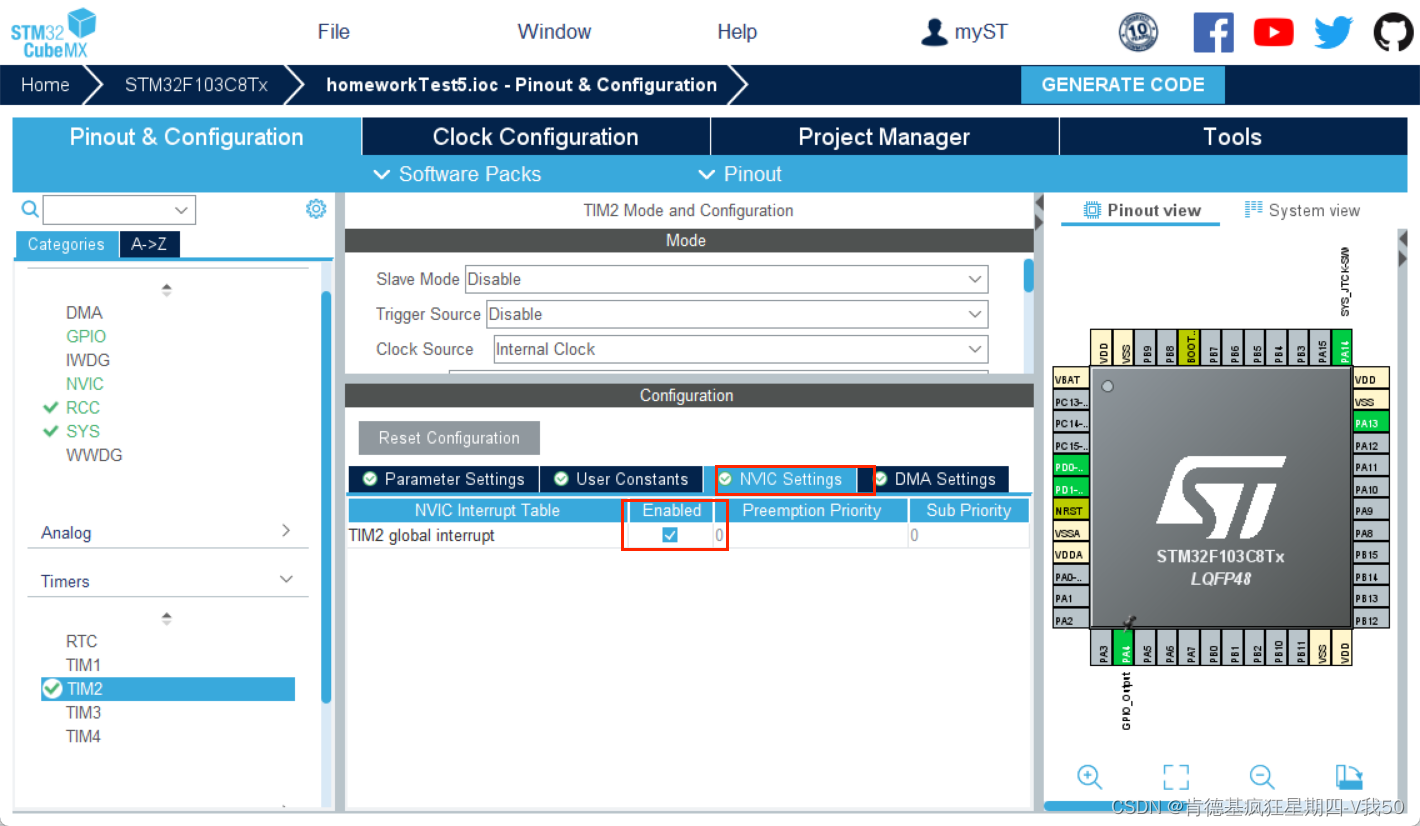Open the Clock Source dropdown
The image size is (1420, 826).
coord(741,349)
